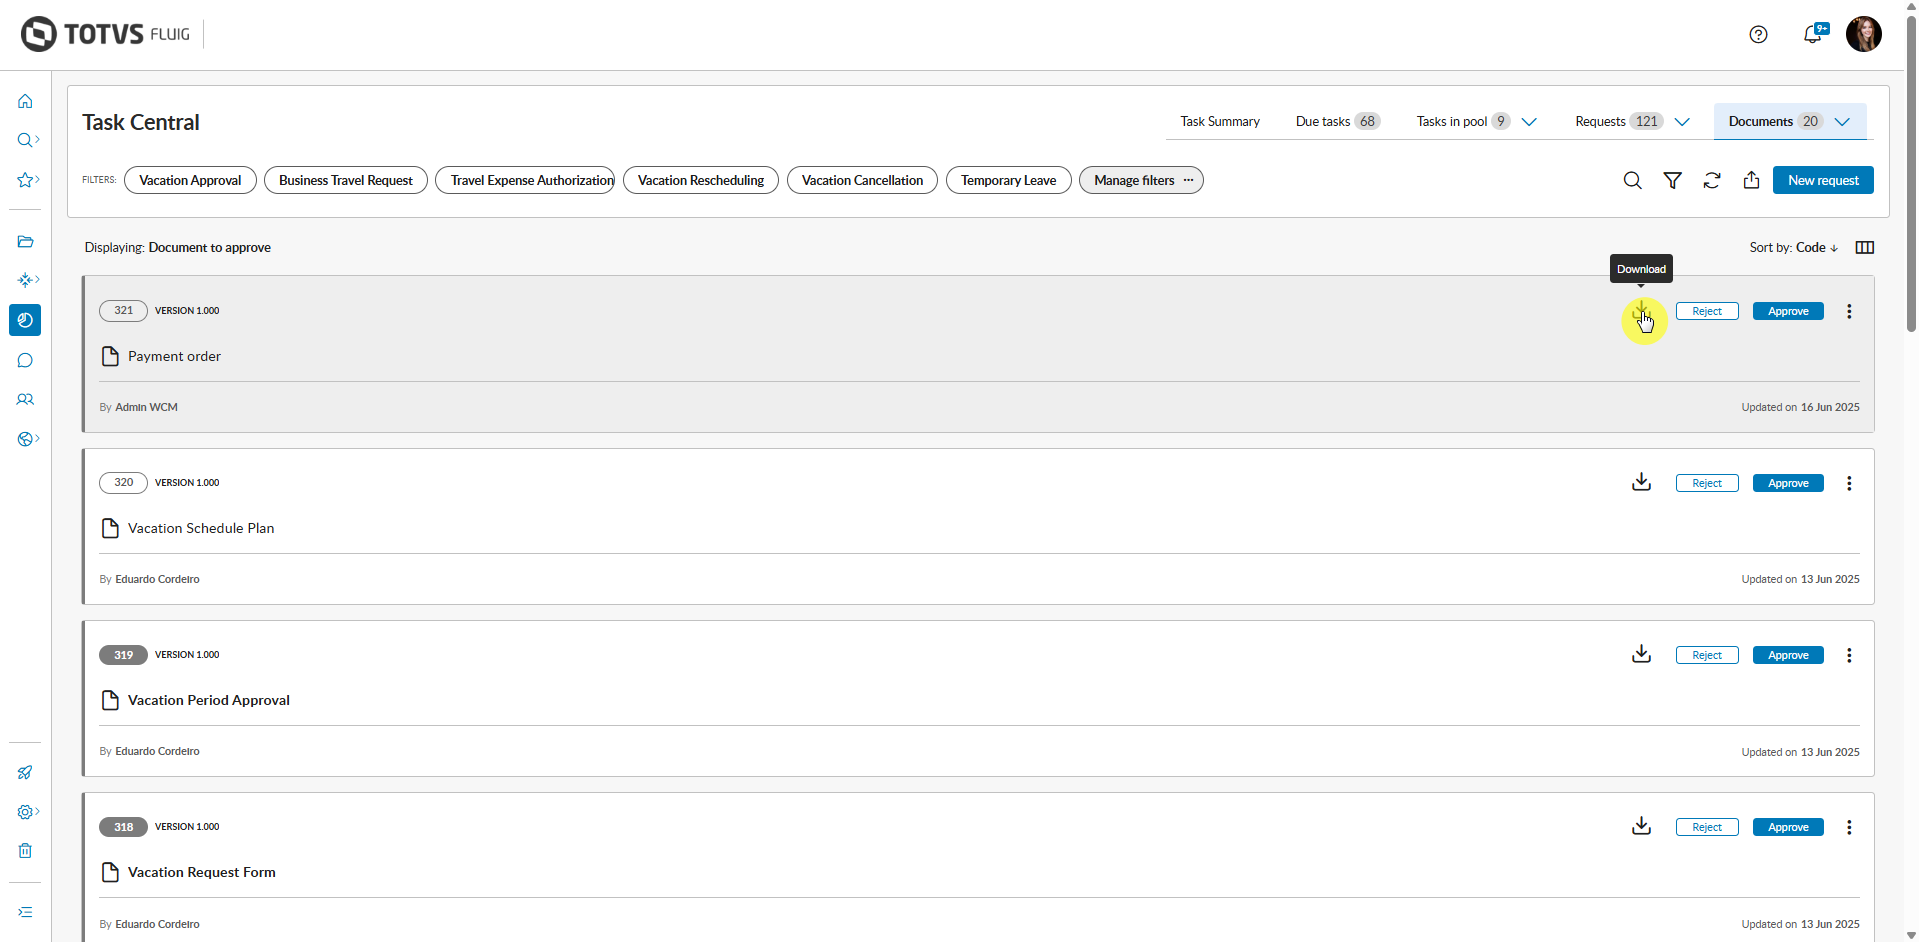Image resolution: width=1919 pixels, height=942 pixels.
Task: Download the Vacation Schedule Plan document
Action: [1641, 483]
